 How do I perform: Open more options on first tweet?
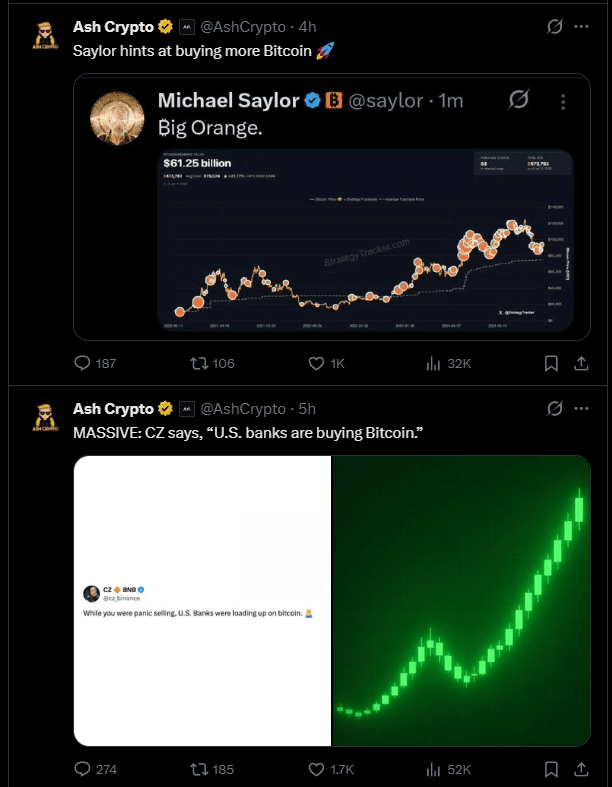[583, 27]
